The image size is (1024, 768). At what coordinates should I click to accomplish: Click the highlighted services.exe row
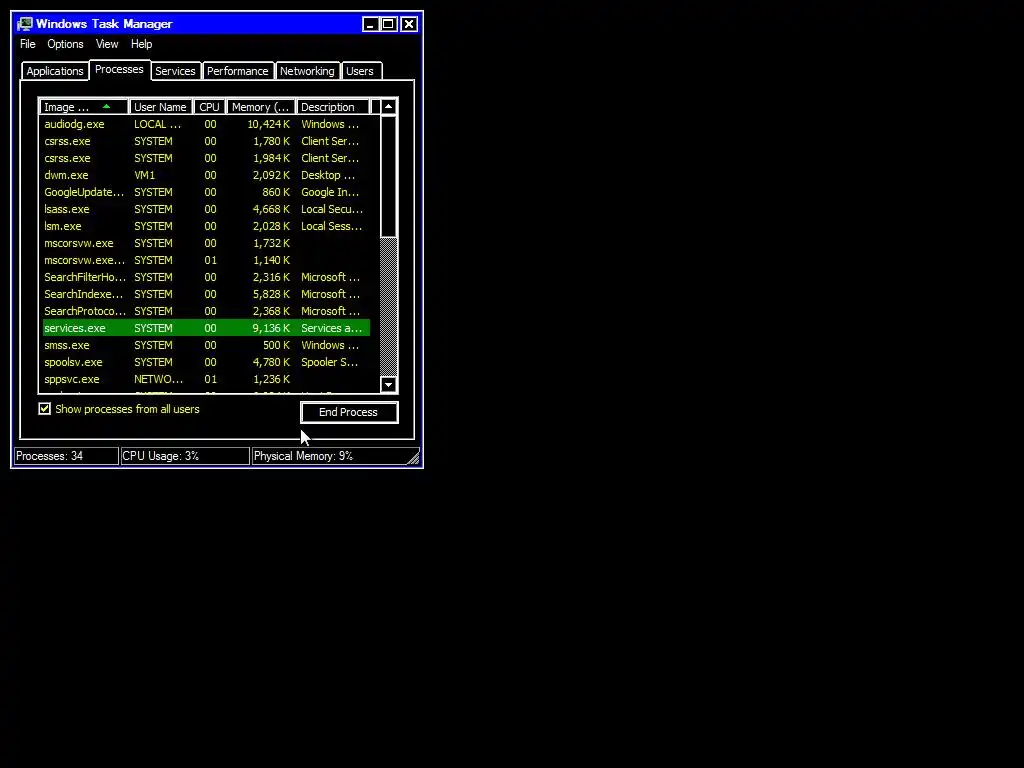click(x=206, y=328)
